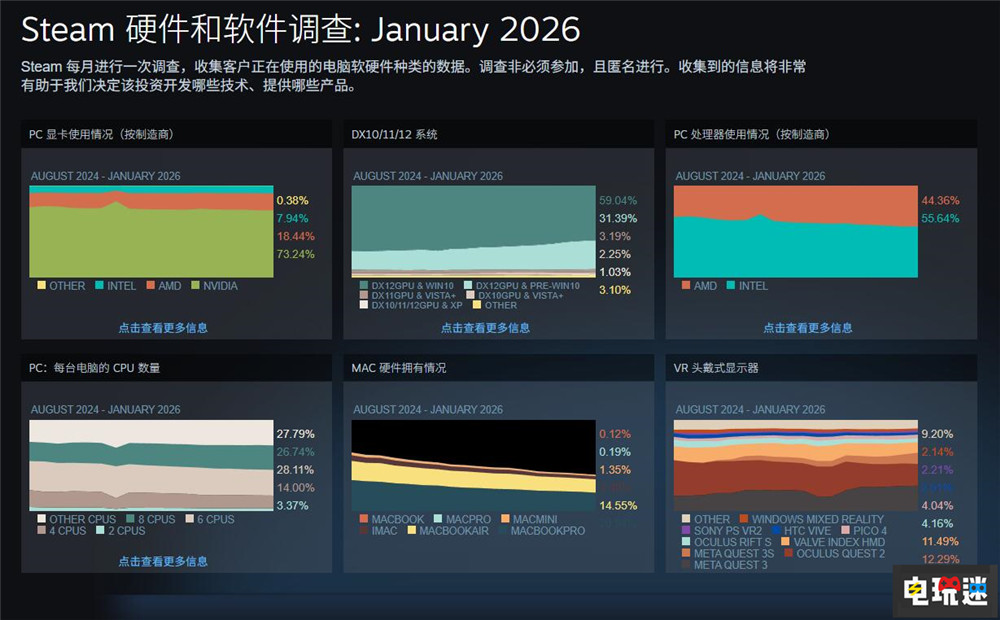Click the 18.44% value in graphics card panel
Screen dimensions: 1000x620
(x=295, y=236)
